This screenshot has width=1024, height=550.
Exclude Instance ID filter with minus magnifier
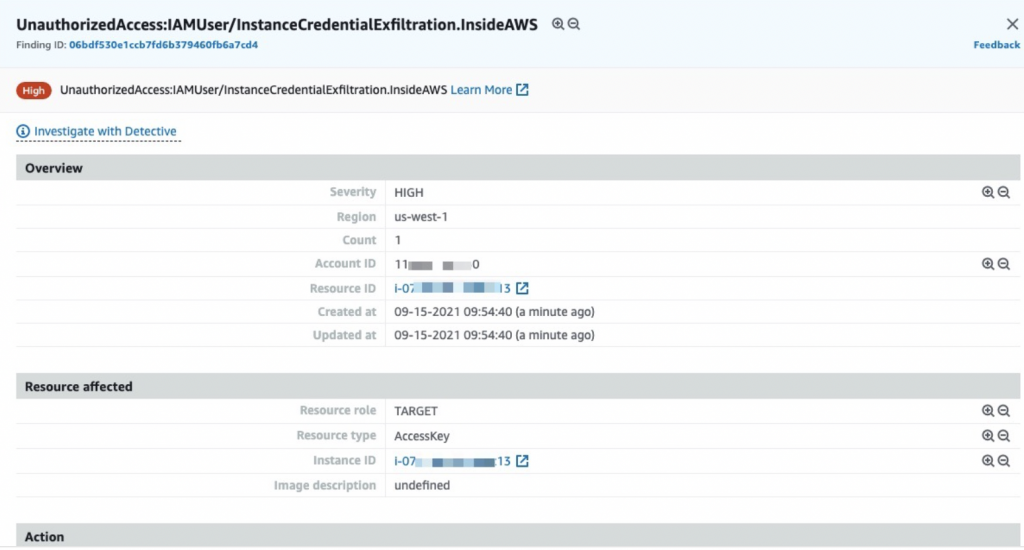click(1004, 461)
